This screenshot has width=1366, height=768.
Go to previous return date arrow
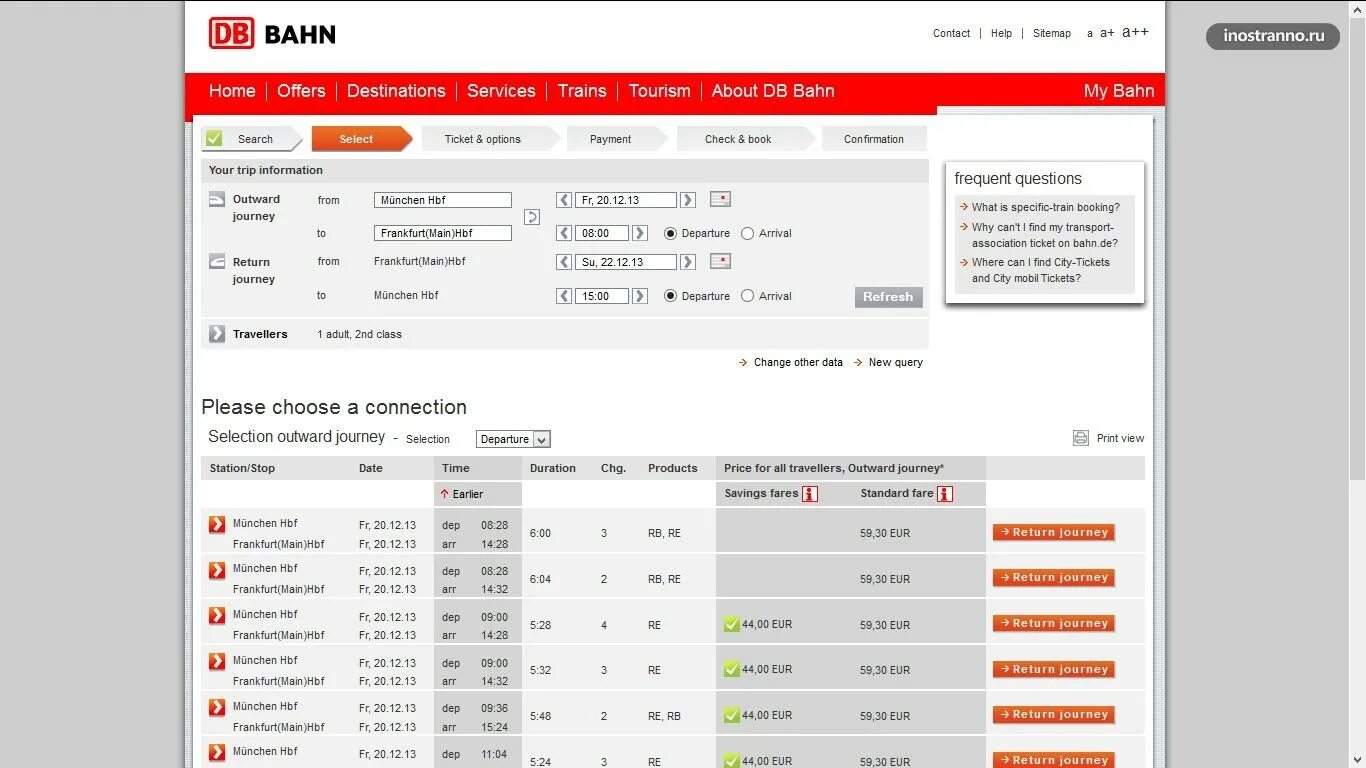coord(564,262)
